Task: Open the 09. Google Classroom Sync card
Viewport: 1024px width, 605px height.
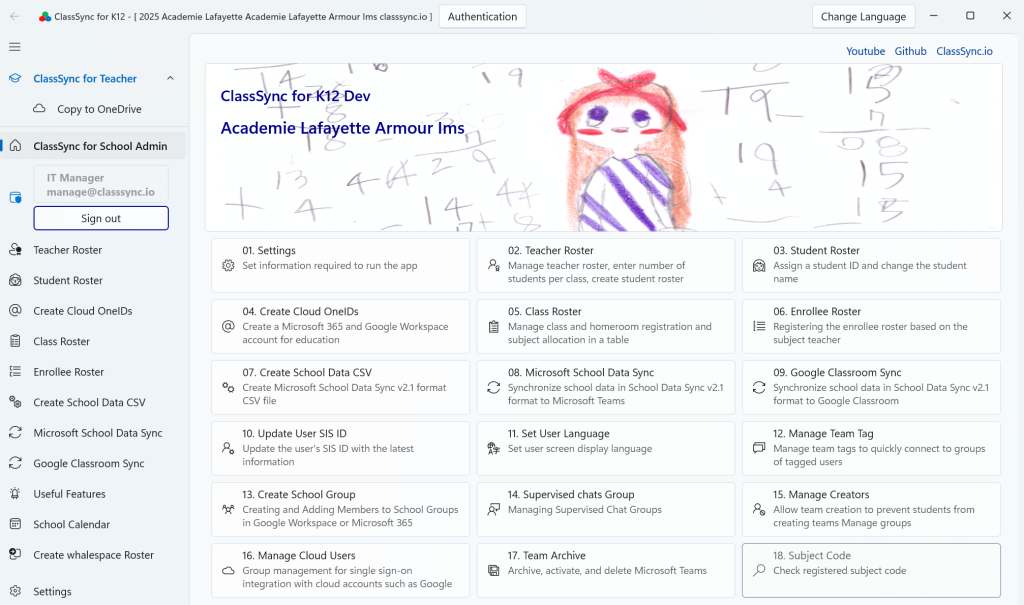Action: [871, 387]
